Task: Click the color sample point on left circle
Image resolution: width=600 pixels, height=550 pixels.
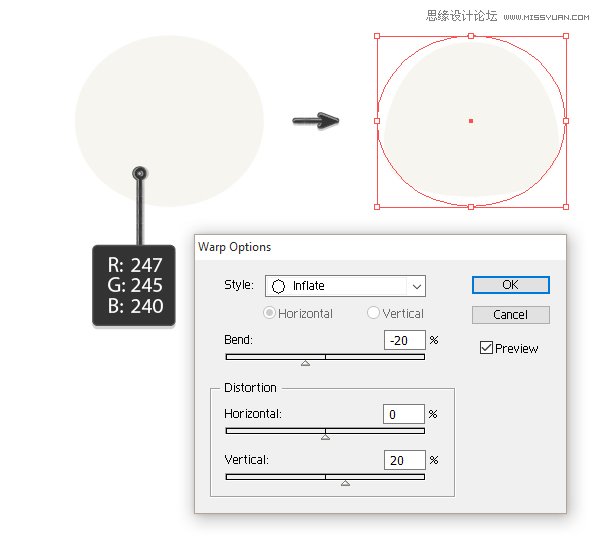Action: click(140, 174)
